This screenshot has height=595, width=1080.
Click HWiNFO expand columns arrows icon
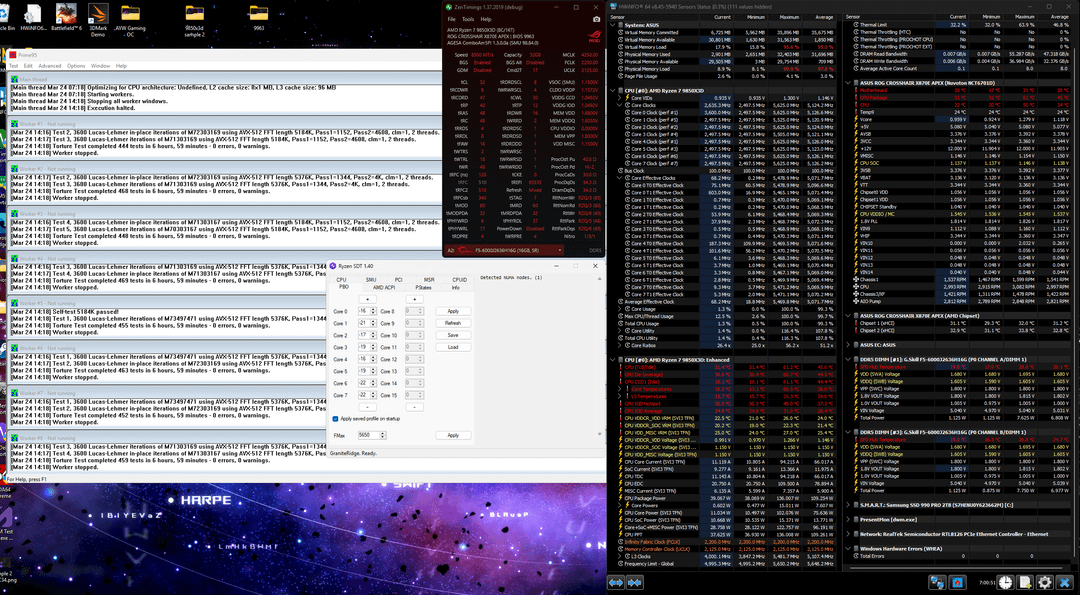[616, 583]
